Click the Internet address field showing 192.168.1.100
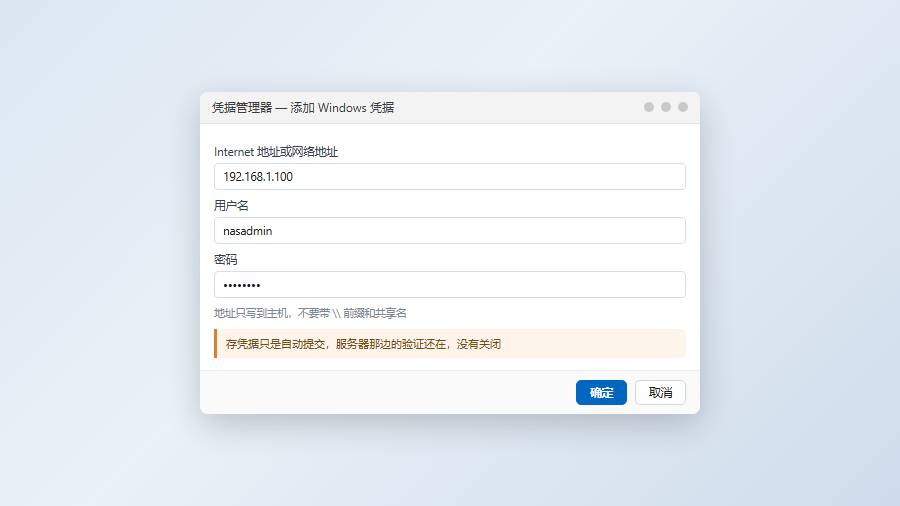 [449, 176]
